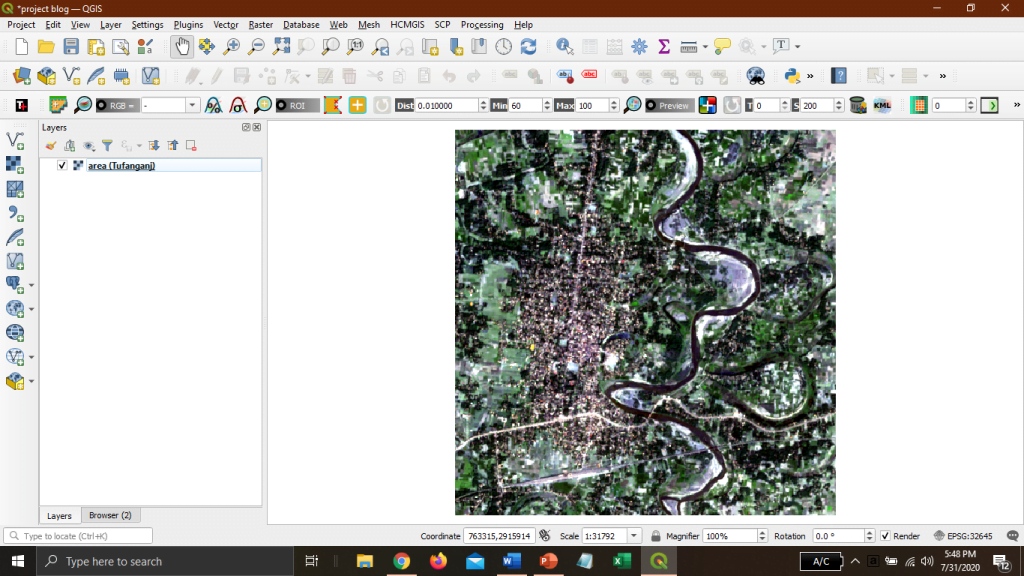Image resolution: width=1024 pixels, height=576 pixels.
Task: Select the Identify Features tool
Action: [564, 46]
